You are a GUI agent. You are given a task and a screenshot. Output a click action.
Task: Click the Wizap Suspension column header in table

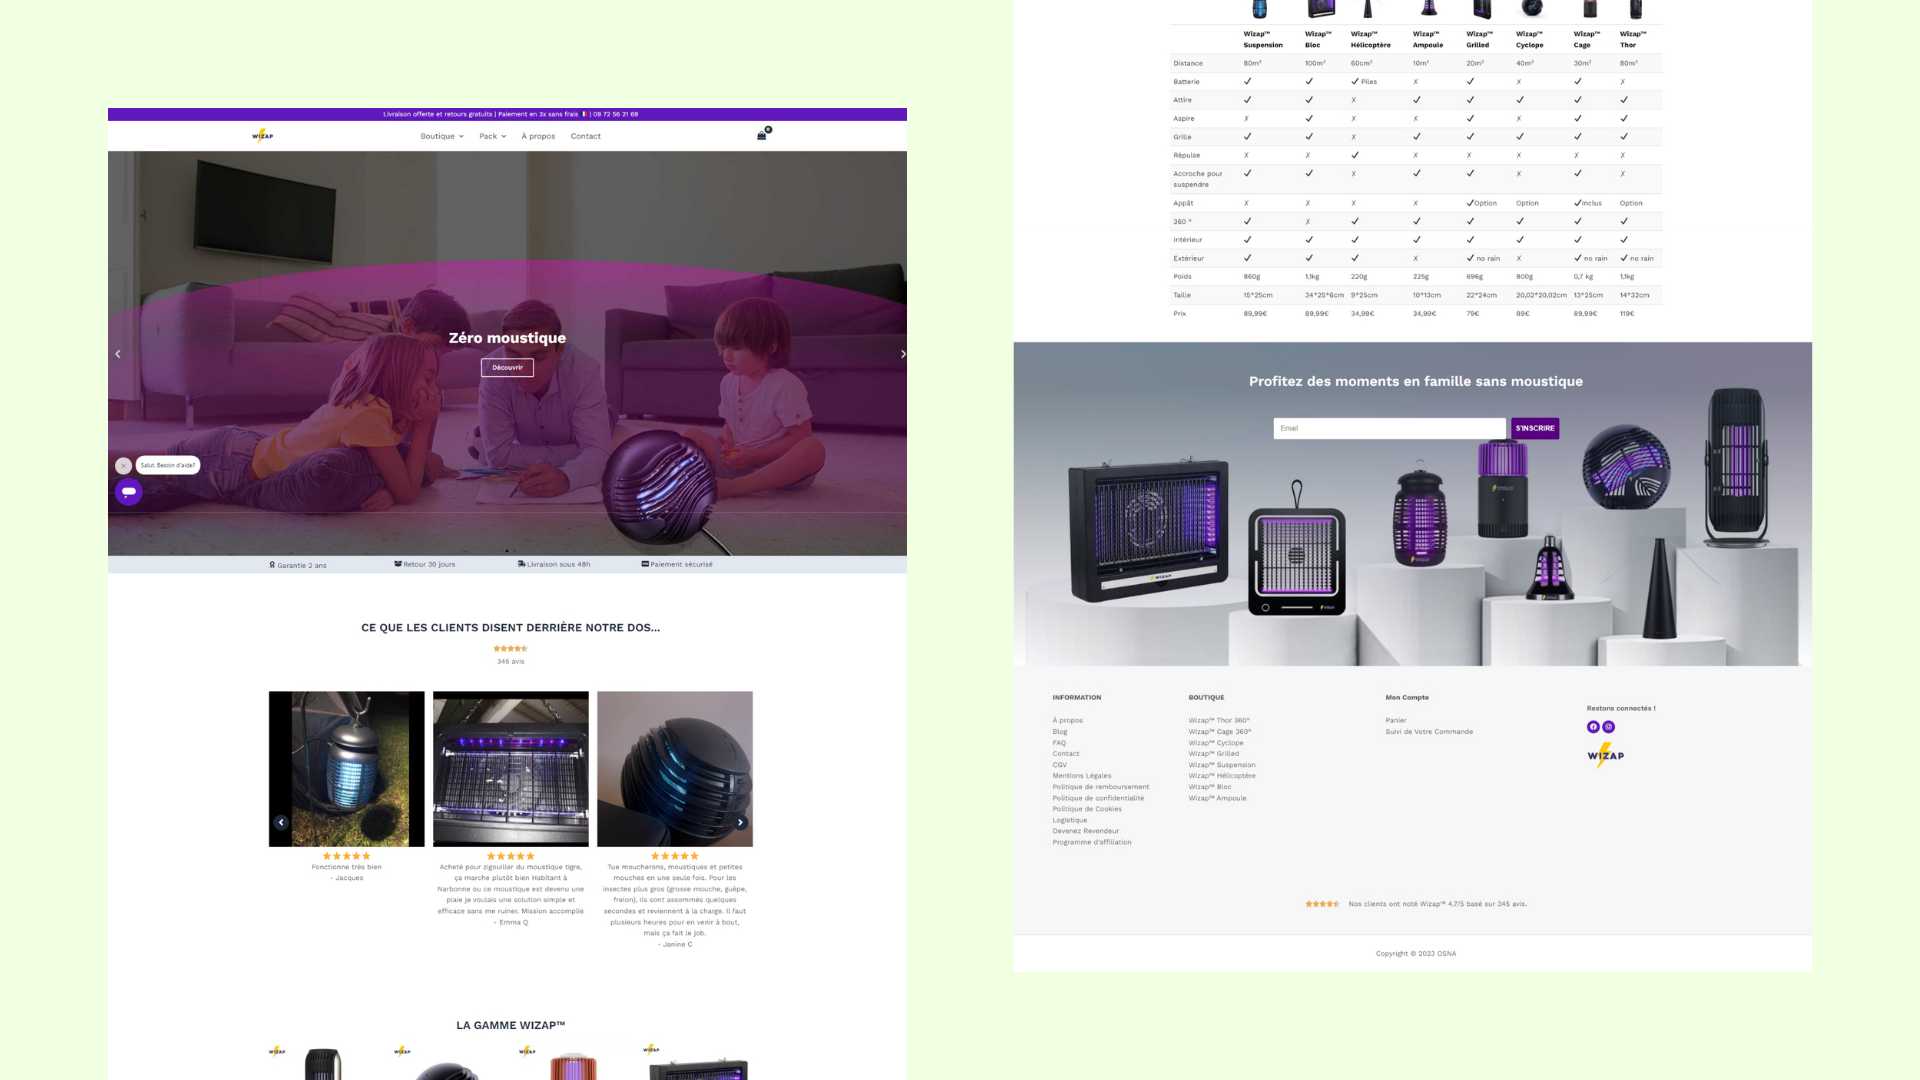pyautogui.click(x=1263, y=39)
